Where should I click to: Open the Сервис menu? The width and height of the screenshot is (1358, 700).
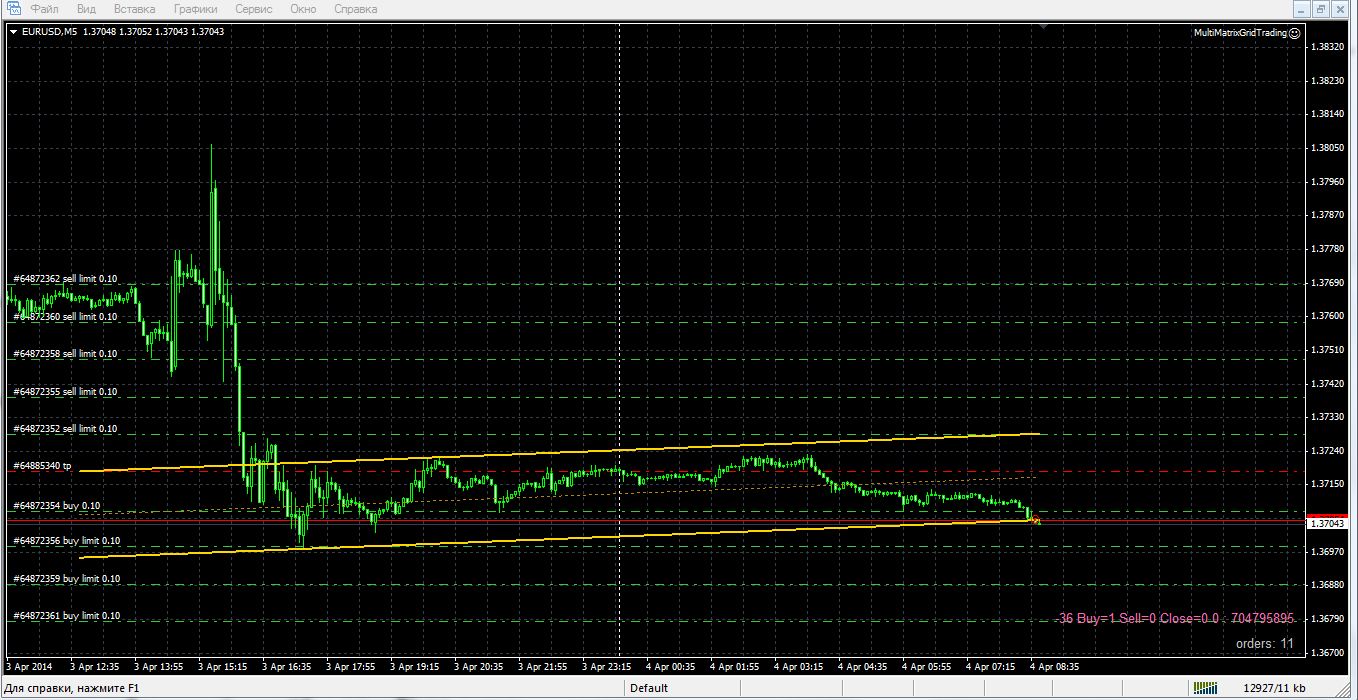pos(255,9)
